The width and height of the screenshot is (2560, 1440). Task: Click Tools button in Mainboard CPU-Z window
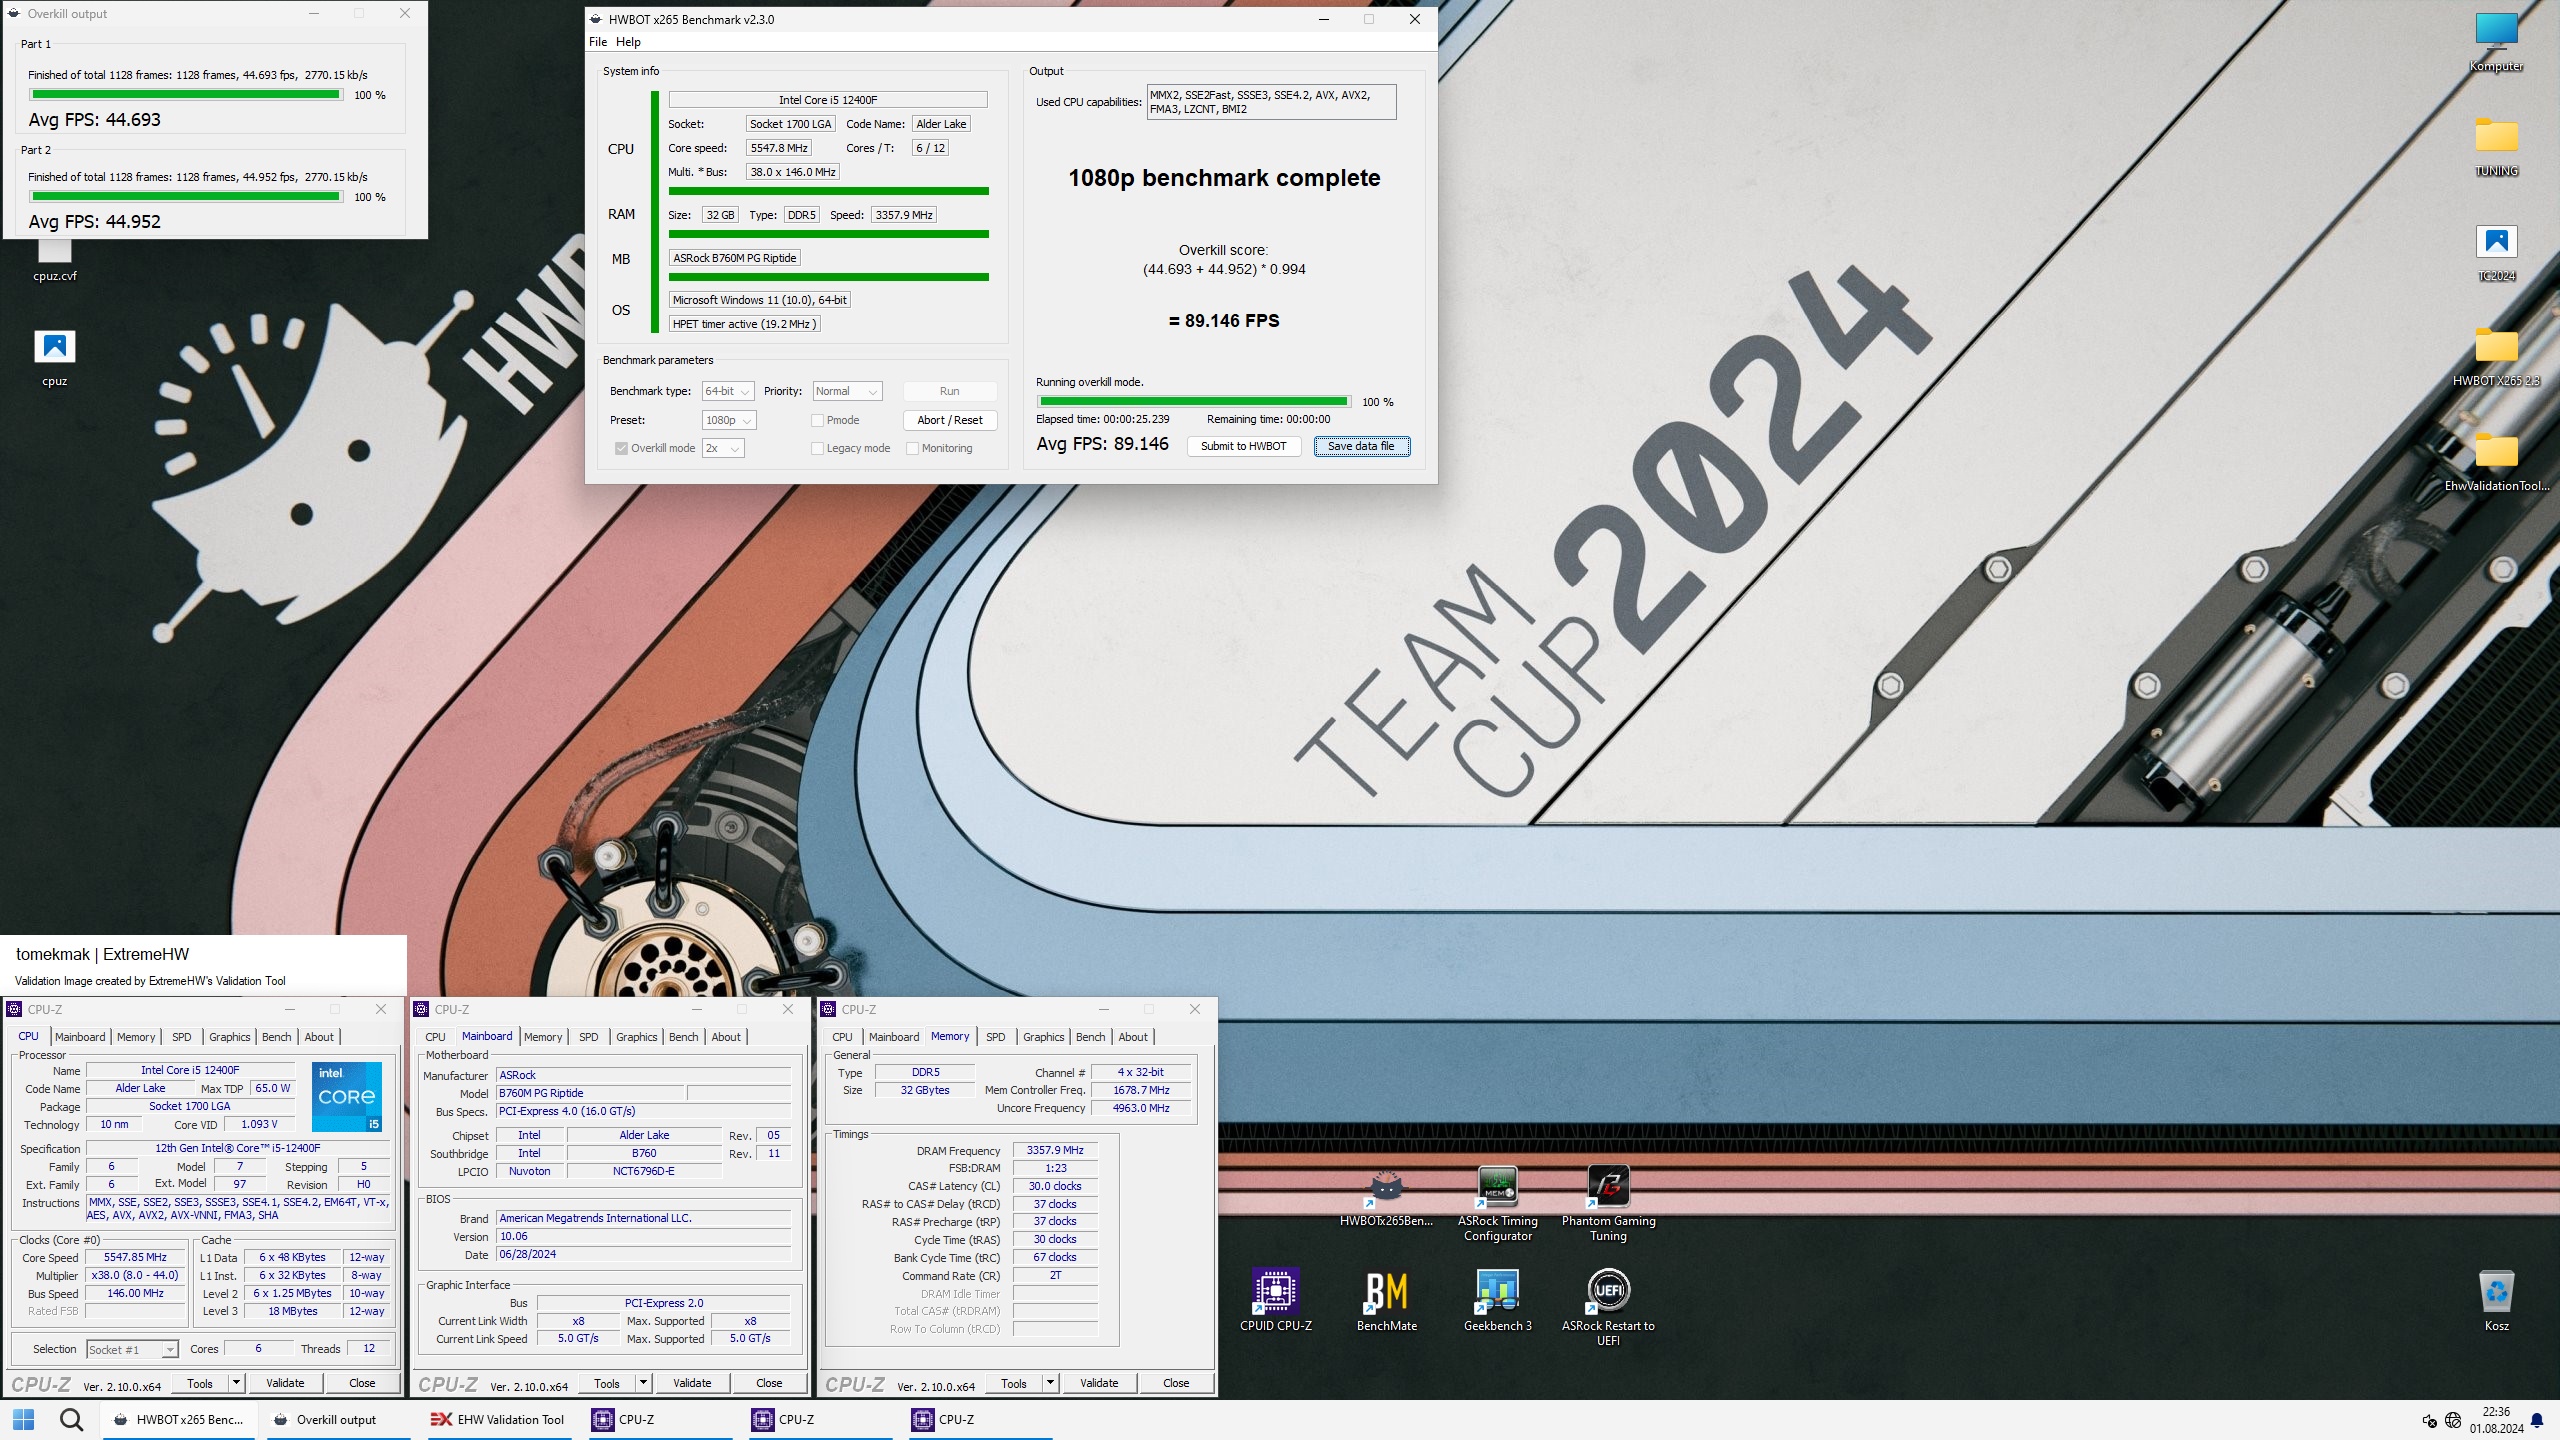pos(607,1383)
